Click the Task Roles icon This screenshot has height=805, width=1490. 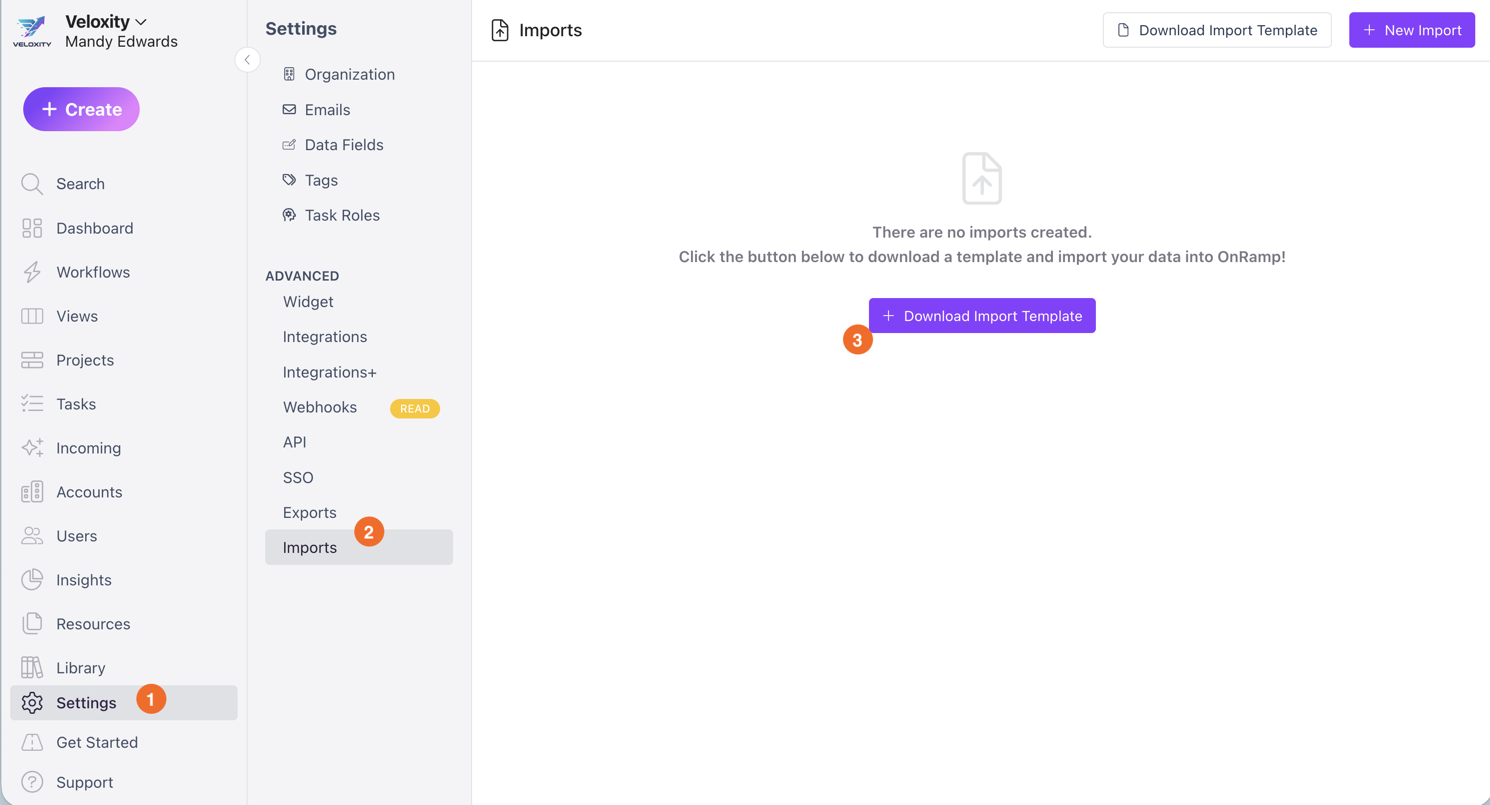289,215
